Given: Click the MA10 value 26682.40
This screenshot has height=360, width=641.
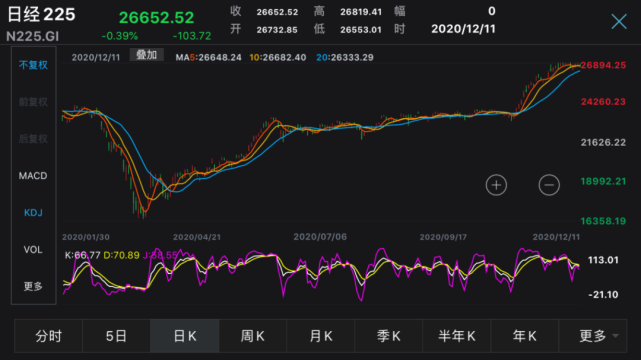Looking at the screenshot, I should pyautogui.click(x=284, y=57).
